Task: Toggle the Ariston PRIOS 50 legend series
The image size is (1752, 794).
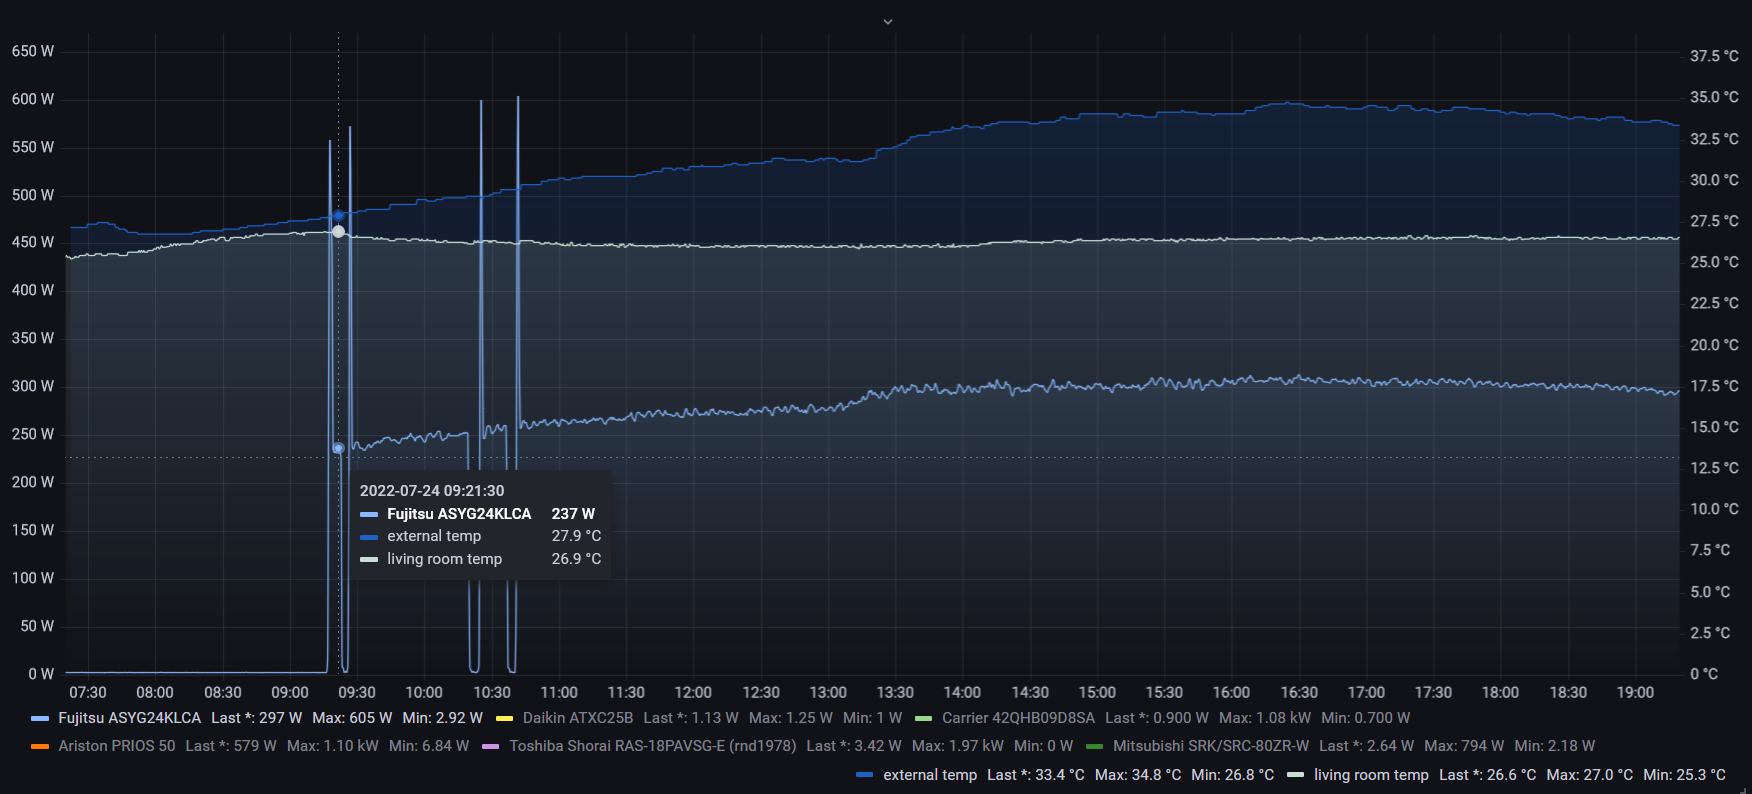Action: click(x=117, y=746)
